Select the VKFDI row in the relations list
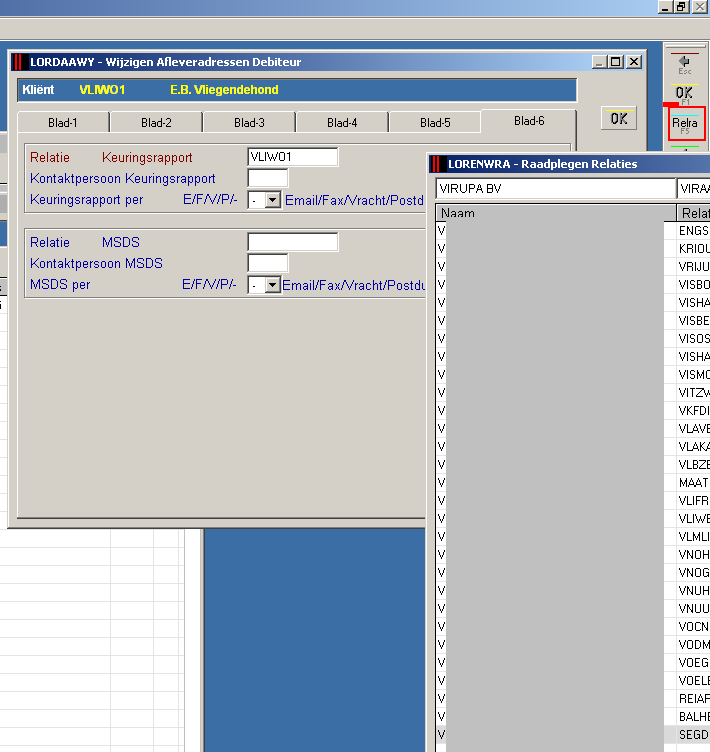The width and height of the screenshot is (710, 752). point(573,411)
